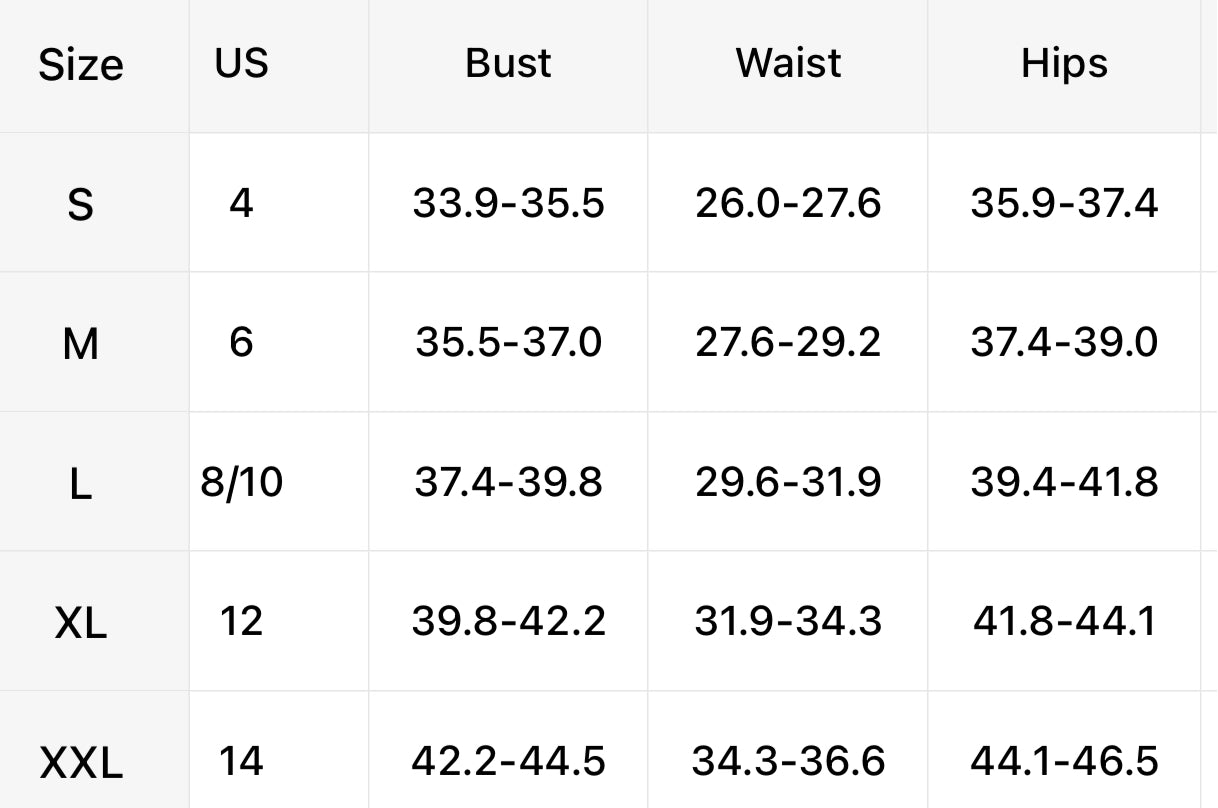1218x808 pixels.
Task: Click bust measurement 33.9-35.5 cell
Action: click(508, 203)
